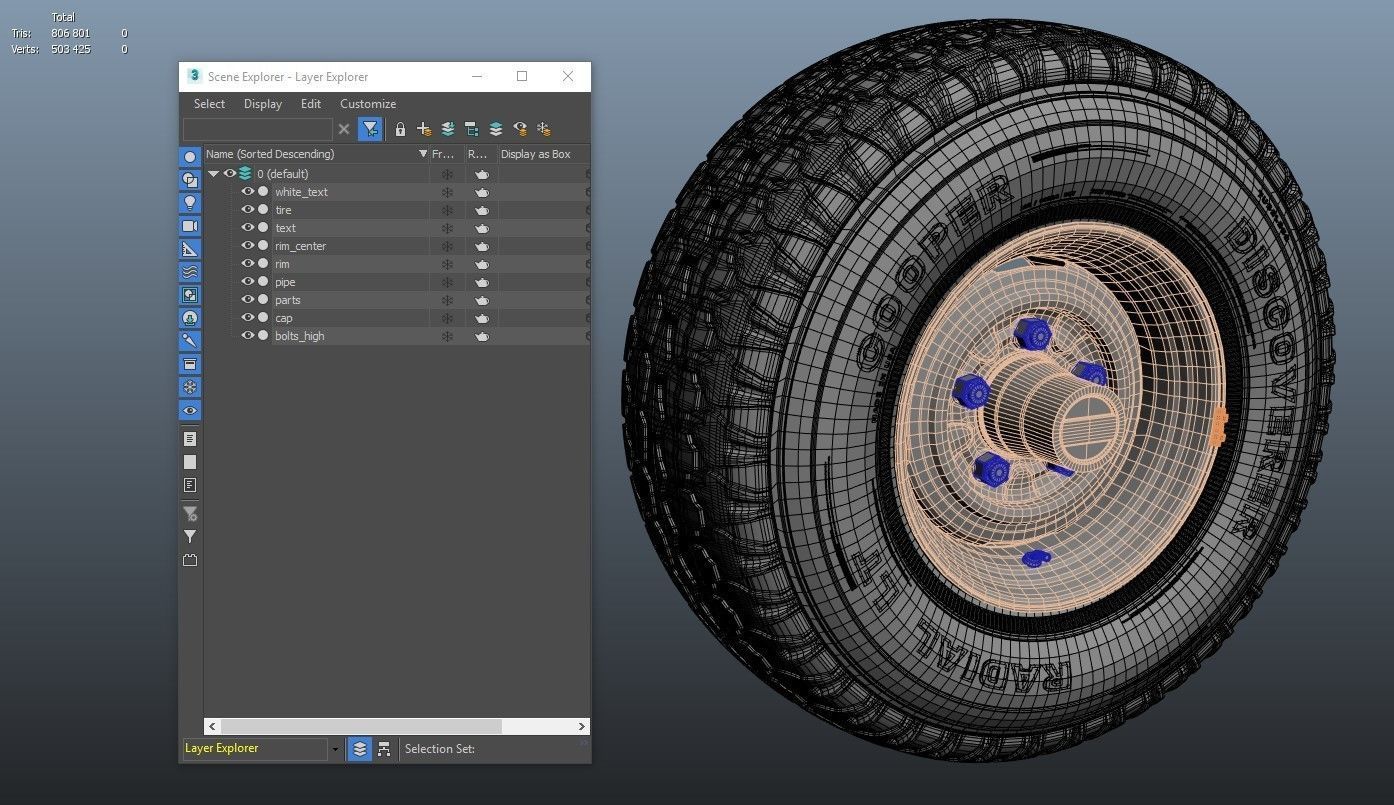
Task: Toggle the Selection filter funnel button
Action: tap(371, 129)
